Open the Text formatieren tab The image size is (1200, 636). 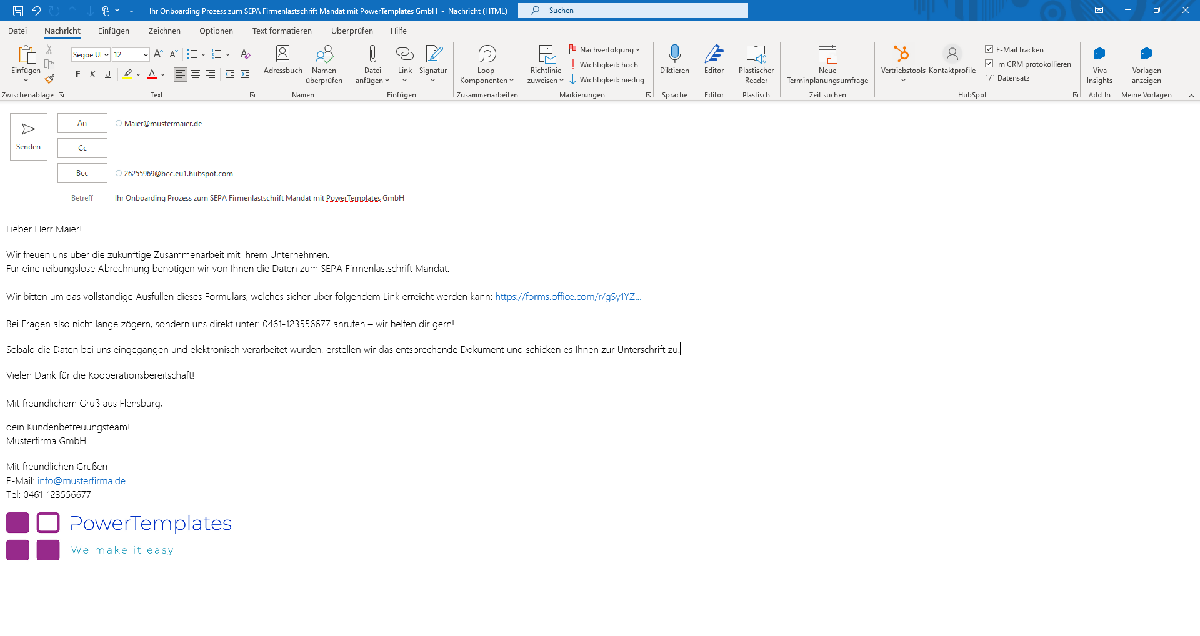tap(280, 31)
